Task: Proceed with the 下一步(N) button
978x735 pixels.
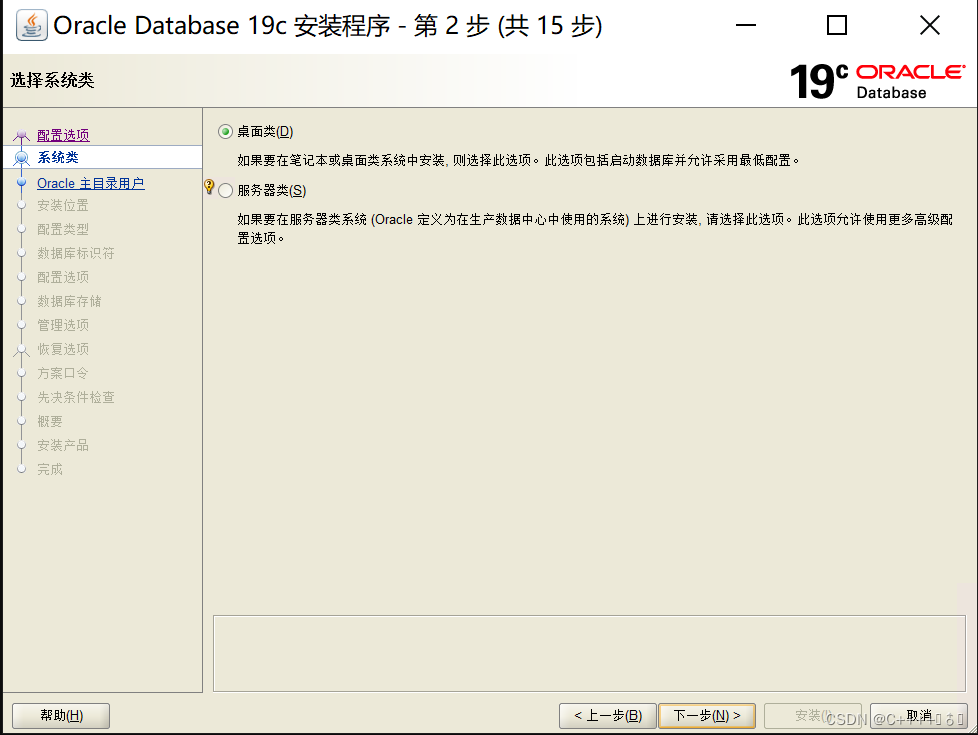Action: 707,716
